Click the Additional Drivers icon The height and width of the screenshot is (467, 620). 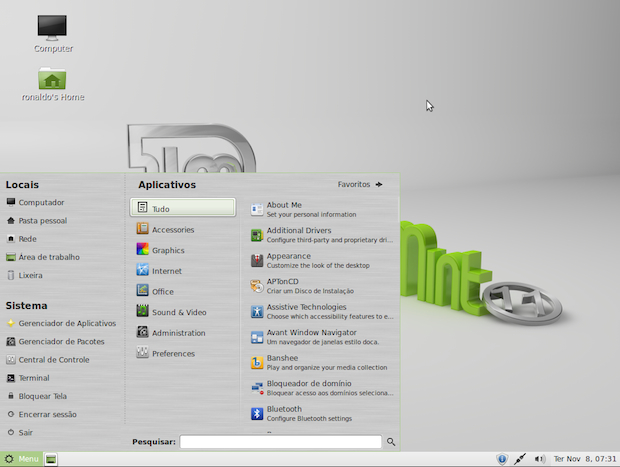(257, 235)
